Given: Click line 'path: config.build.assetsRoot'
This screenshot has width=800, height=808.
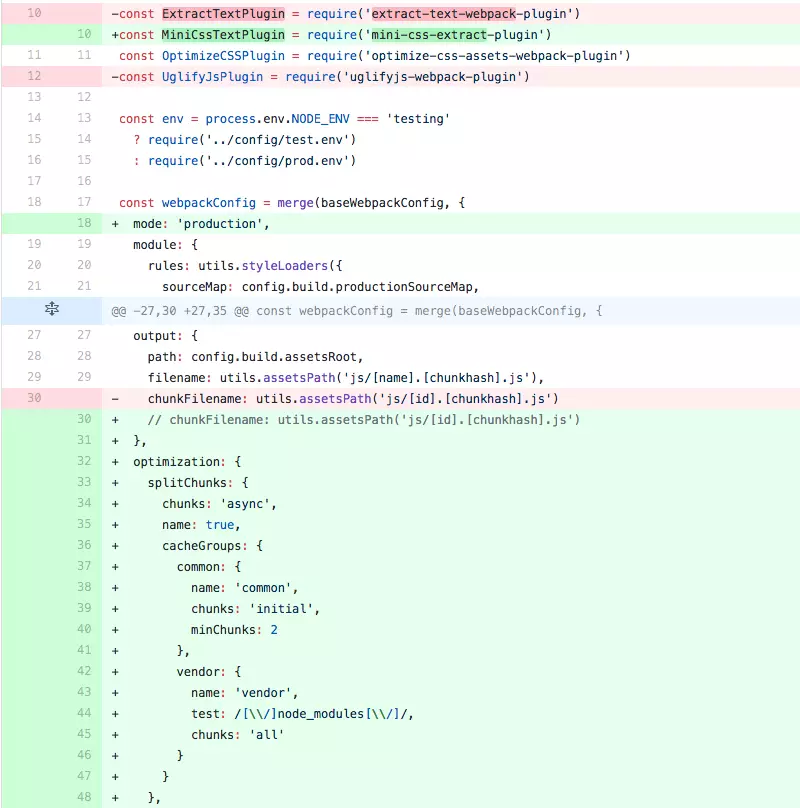Looking at the screenshot, I should [x=255, y=357].
